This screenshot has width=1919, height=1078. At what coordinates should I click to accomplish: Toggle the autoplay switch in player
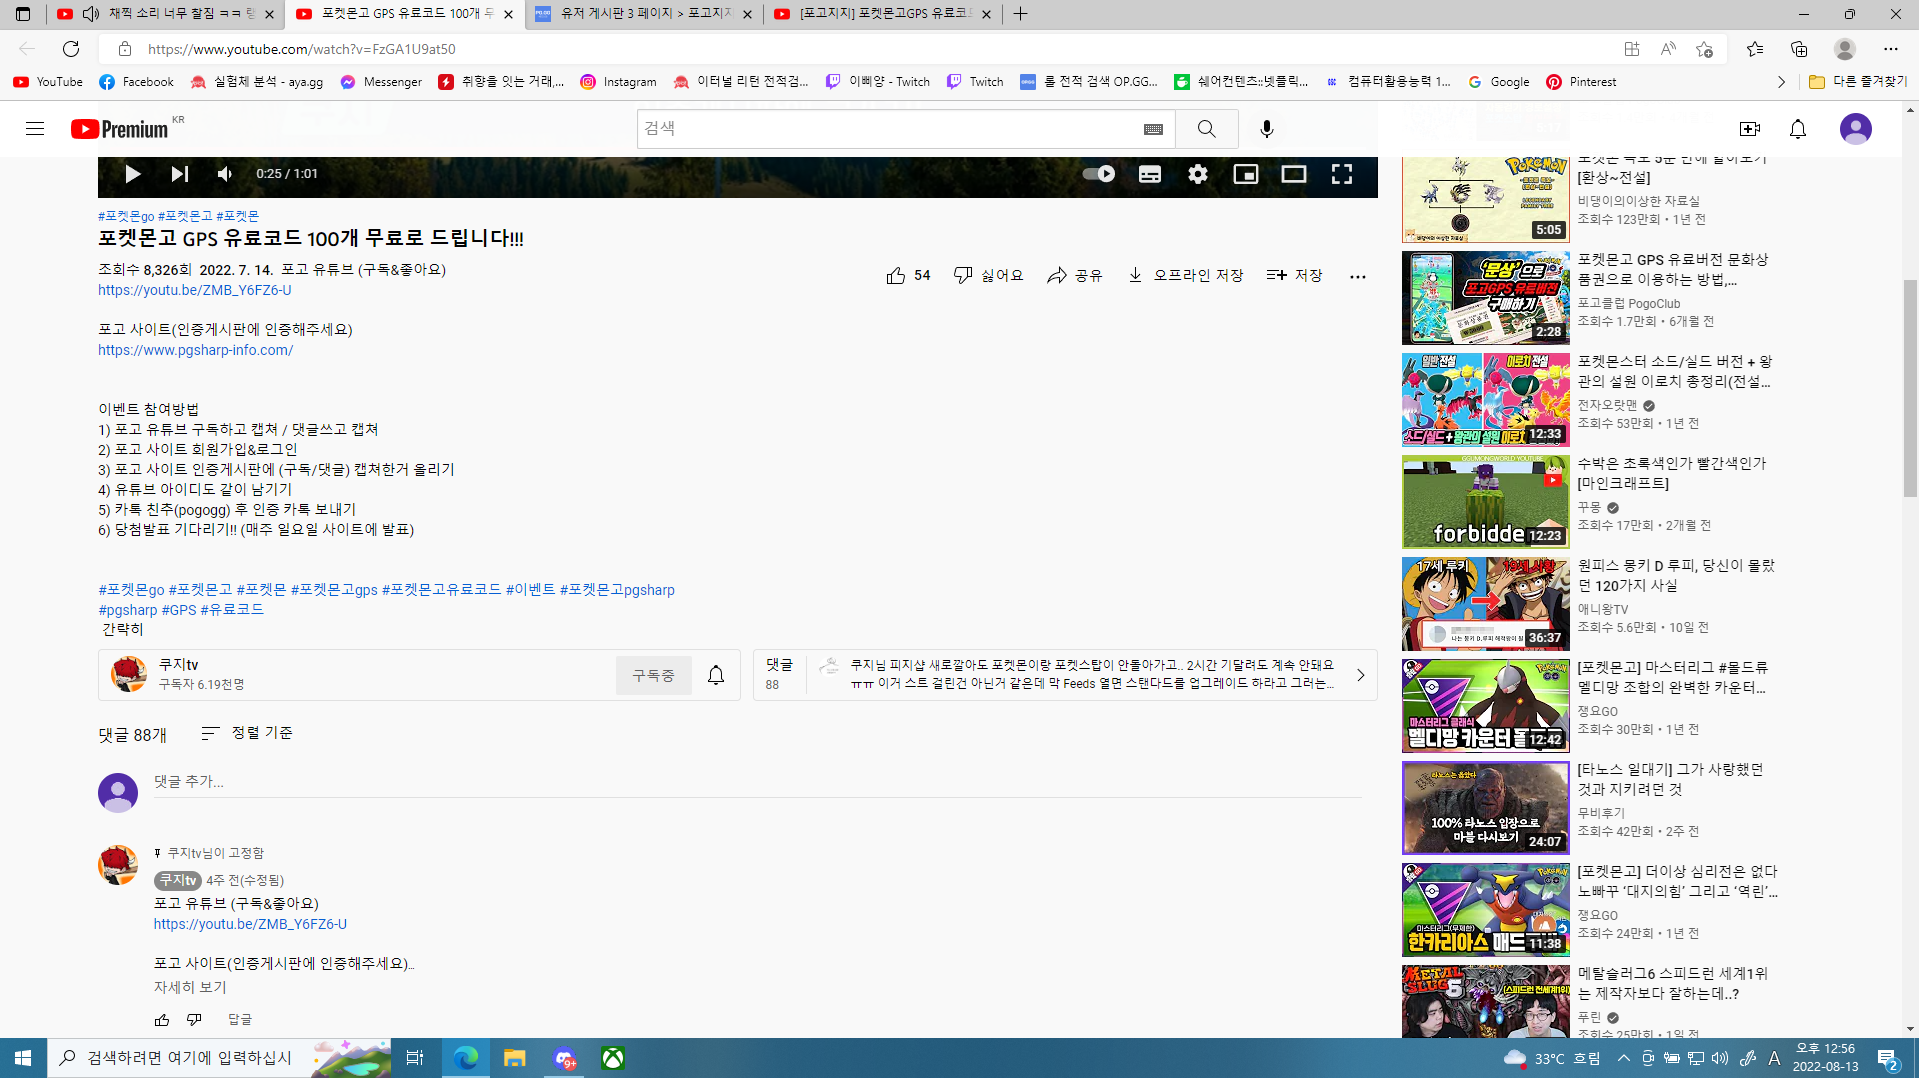1099,174
